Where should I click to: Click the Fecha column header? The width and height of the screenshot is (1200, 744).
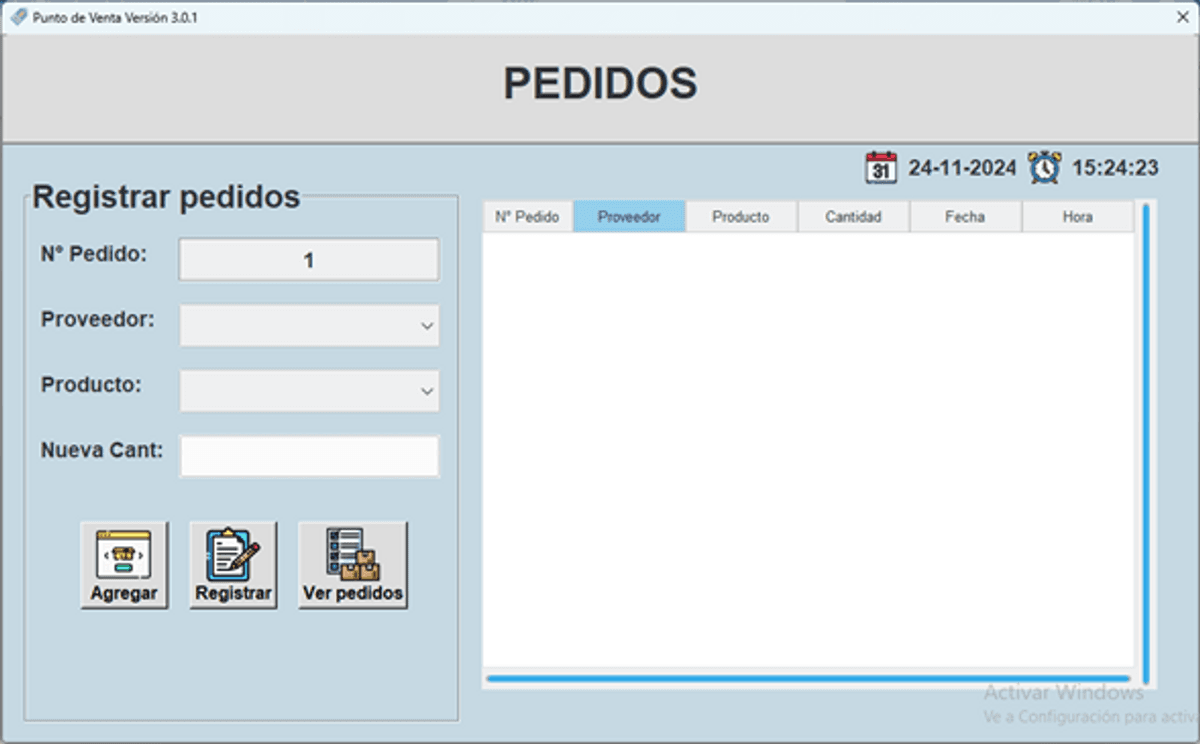pos(965,217)
